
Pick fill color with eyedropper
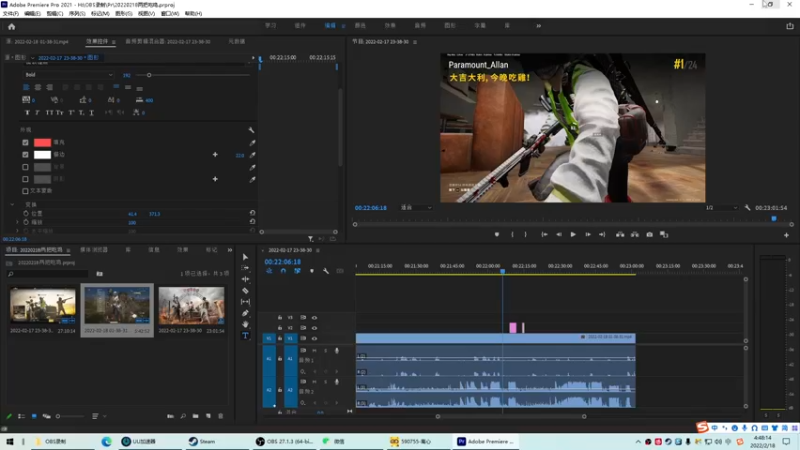252,143
